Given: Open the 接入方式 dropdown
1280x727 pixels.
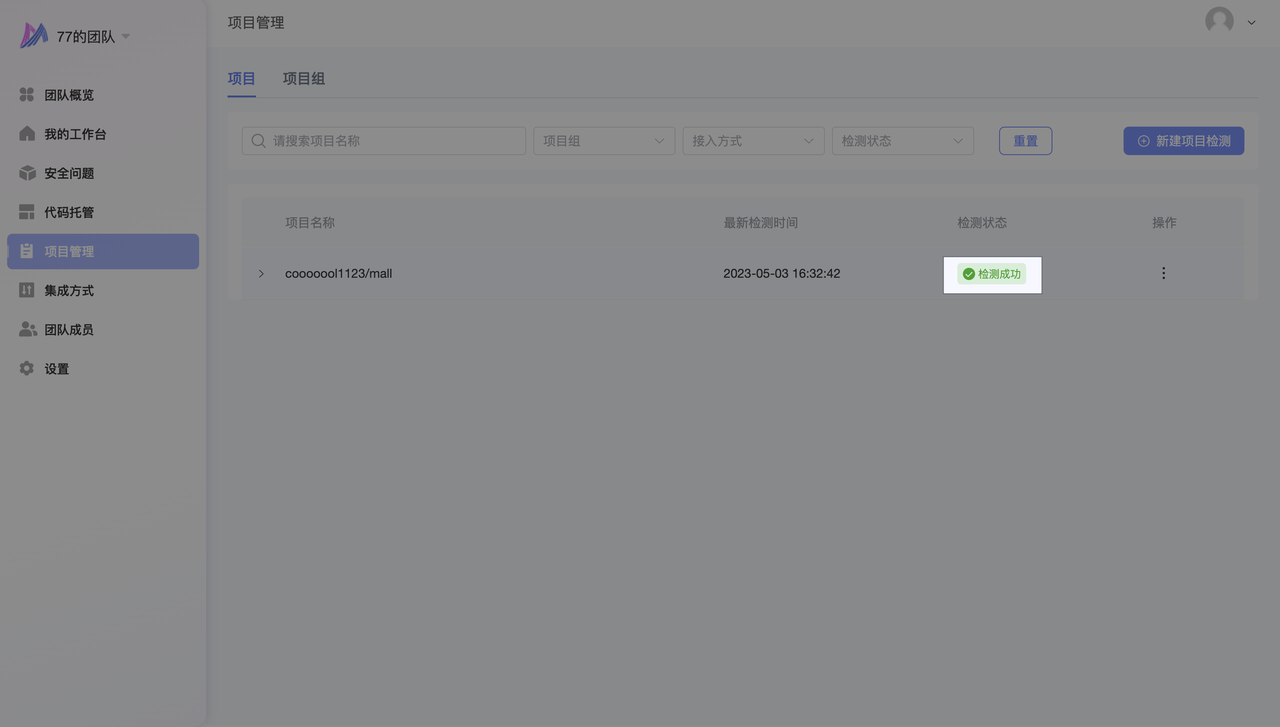Looking at the screenshot, I should (x=752, y=141).
